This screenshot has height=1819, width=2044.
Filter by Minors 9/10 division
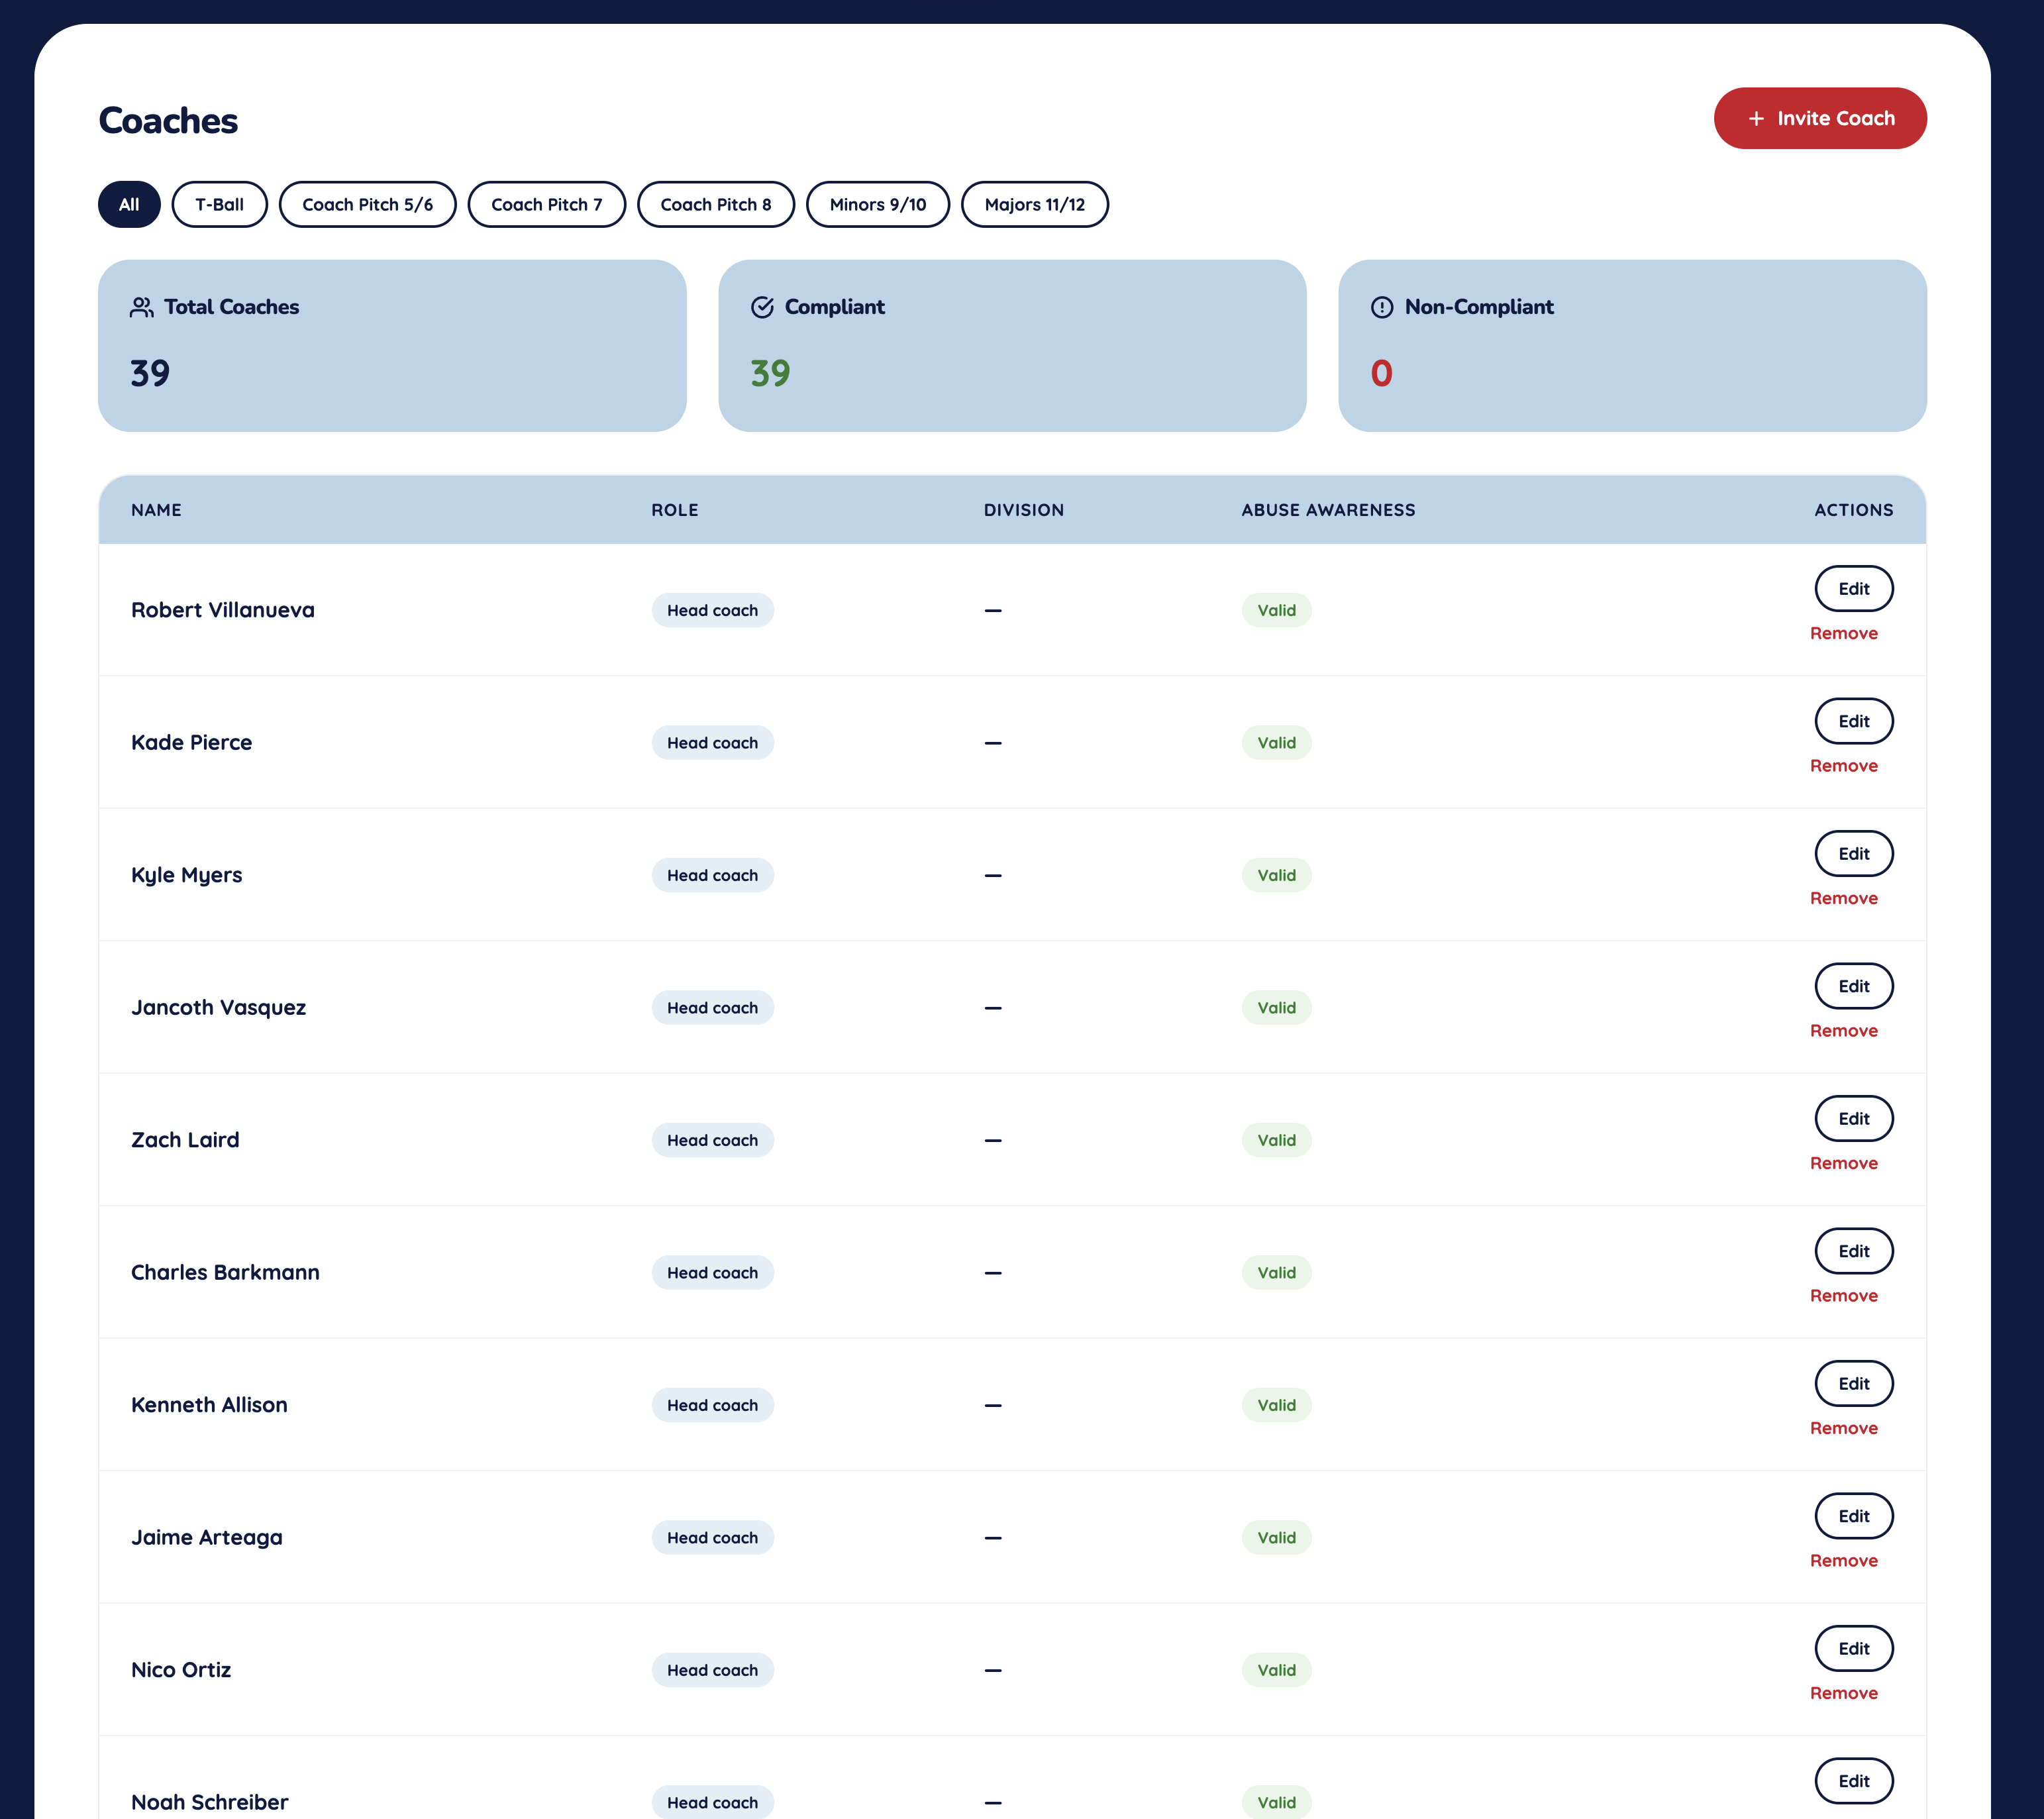click(877, 204)
